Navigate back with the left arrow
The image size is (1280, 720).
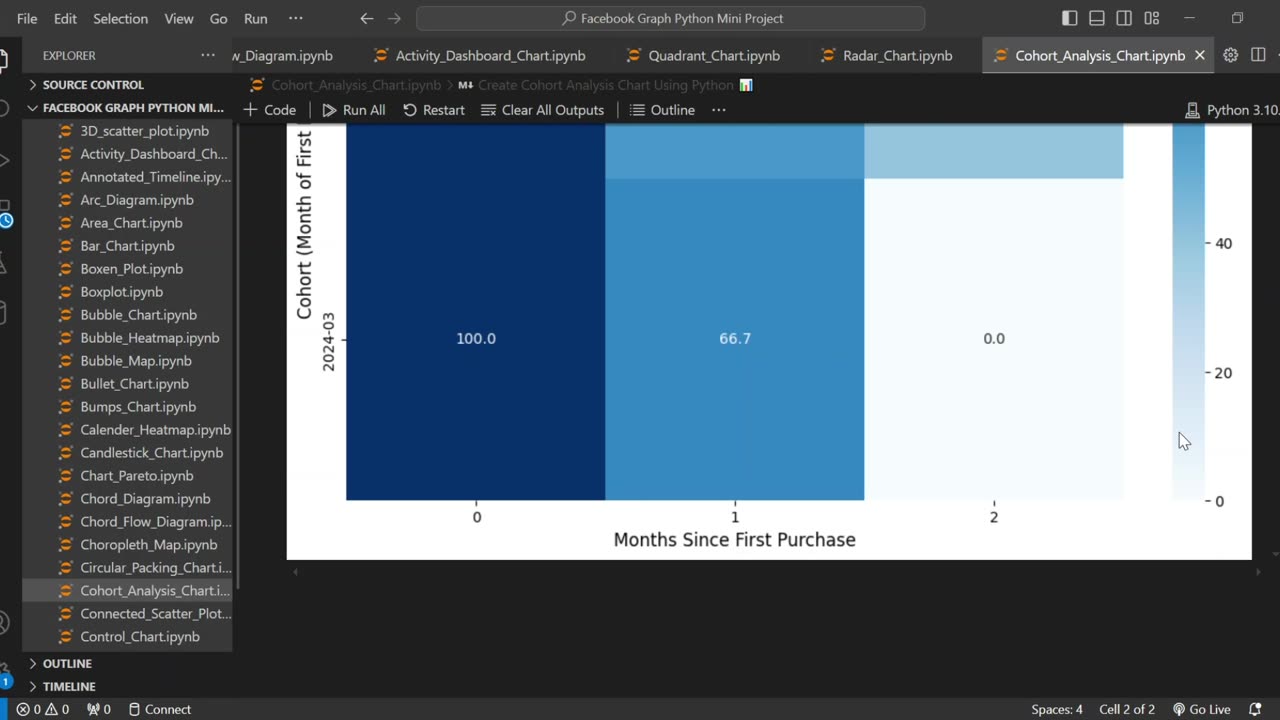point(366,18)
